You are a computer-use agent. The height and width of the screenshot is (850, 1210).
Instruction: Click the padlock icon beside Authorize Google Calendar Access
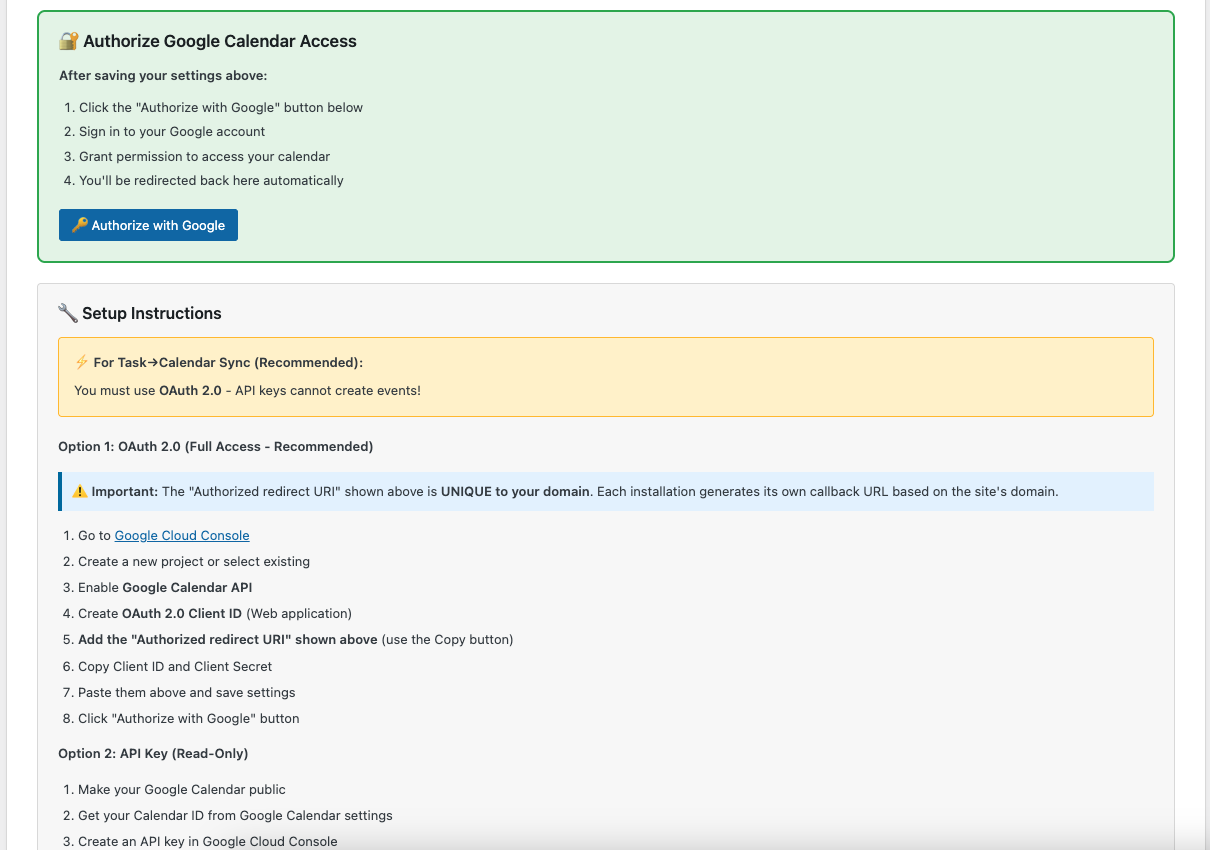pyautogui.click(x=68, y=41)
